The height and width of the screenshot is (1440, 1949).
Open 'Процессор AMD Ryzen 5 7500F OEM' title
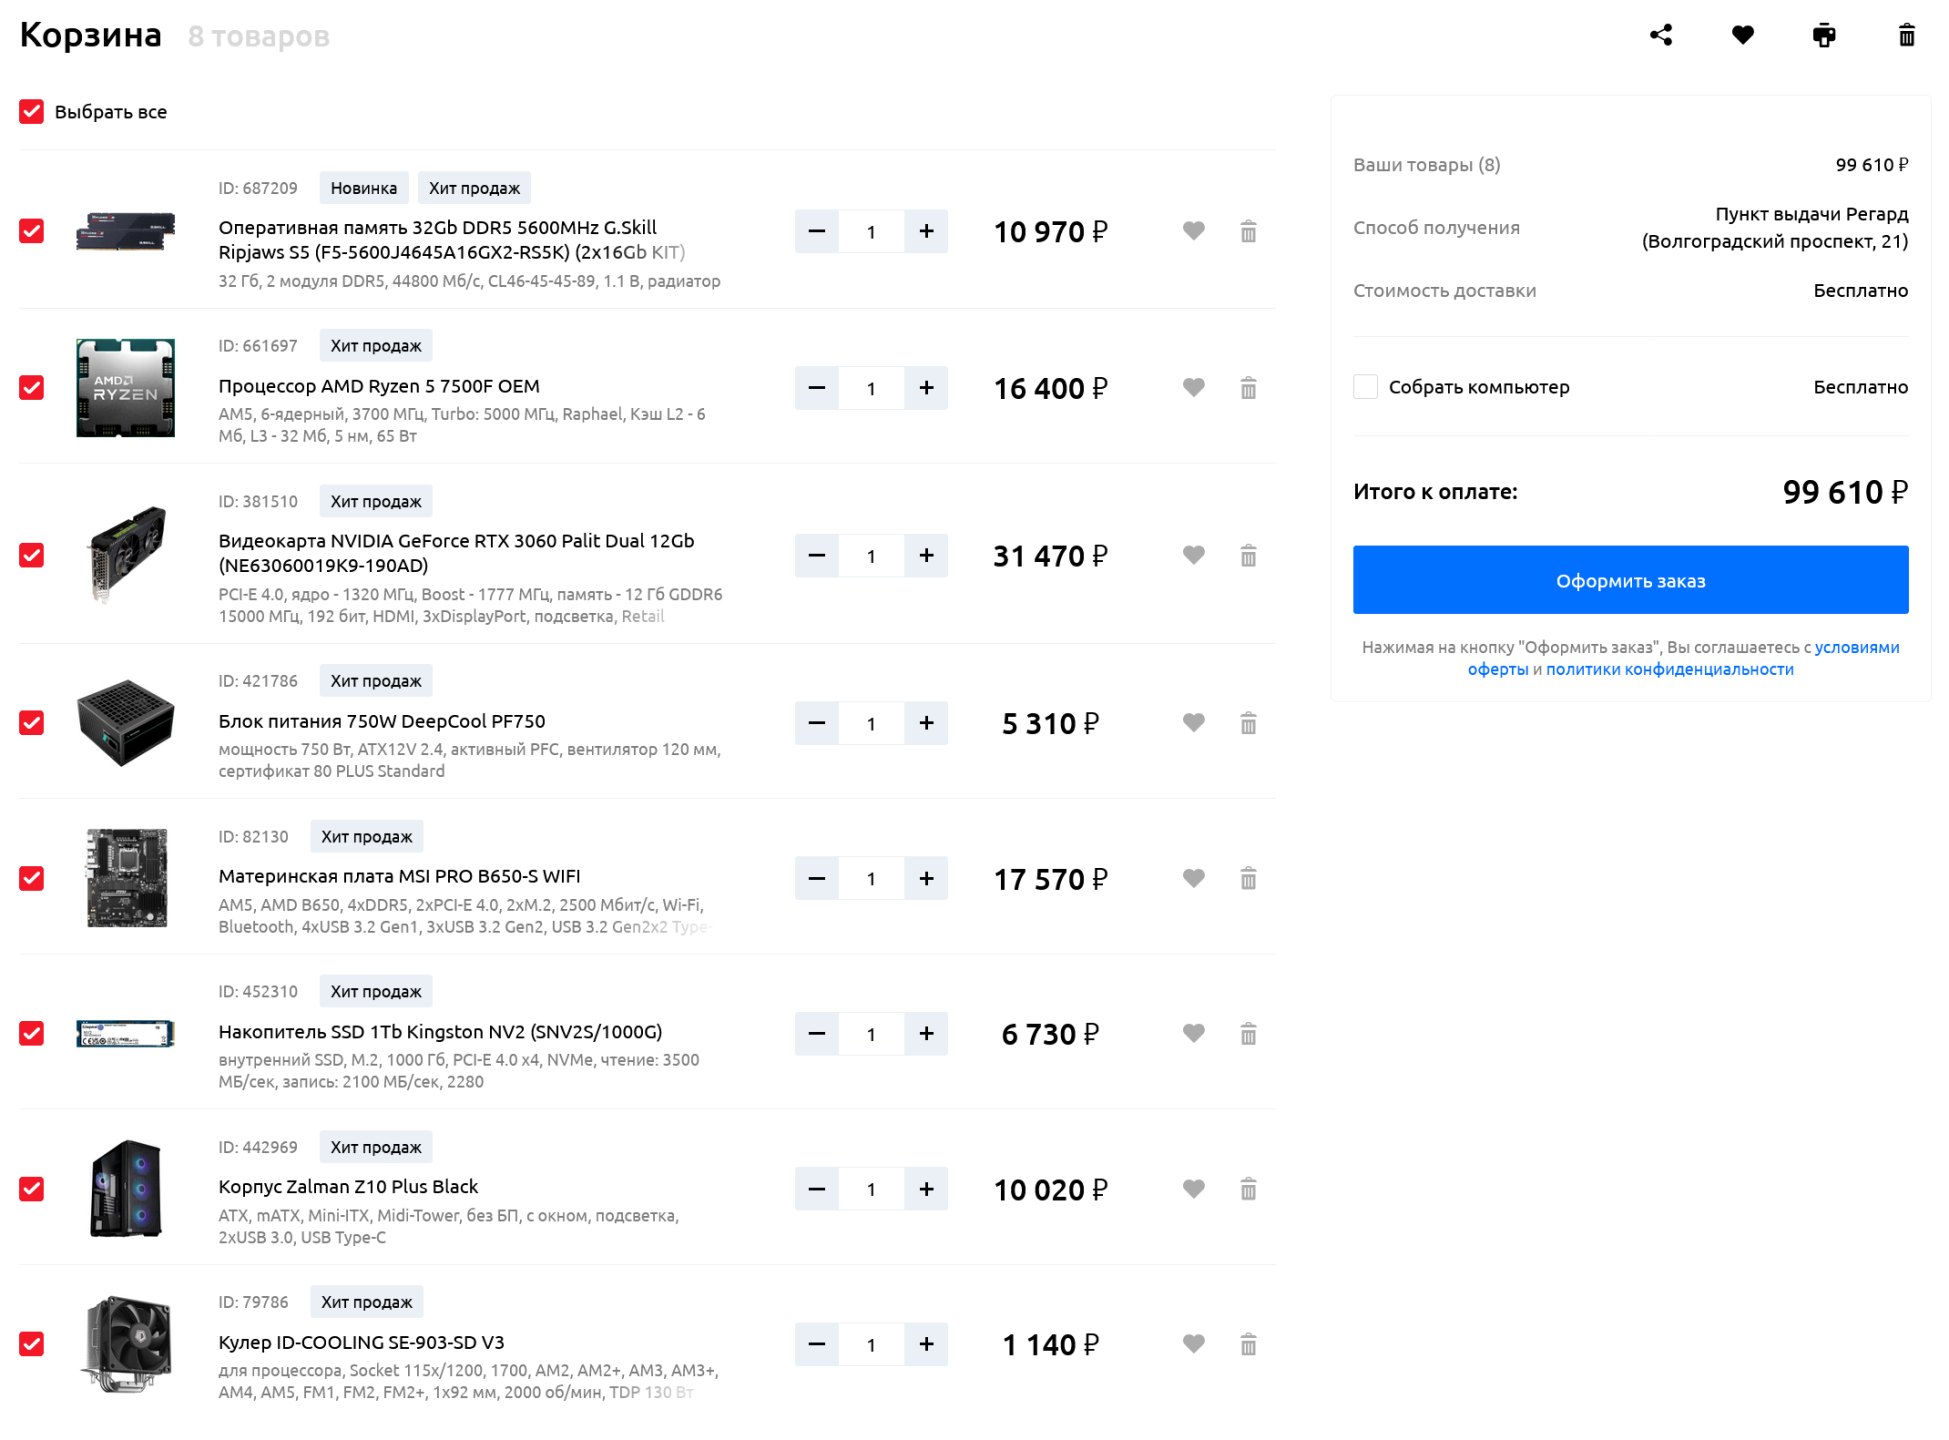(x=379, y=386)
